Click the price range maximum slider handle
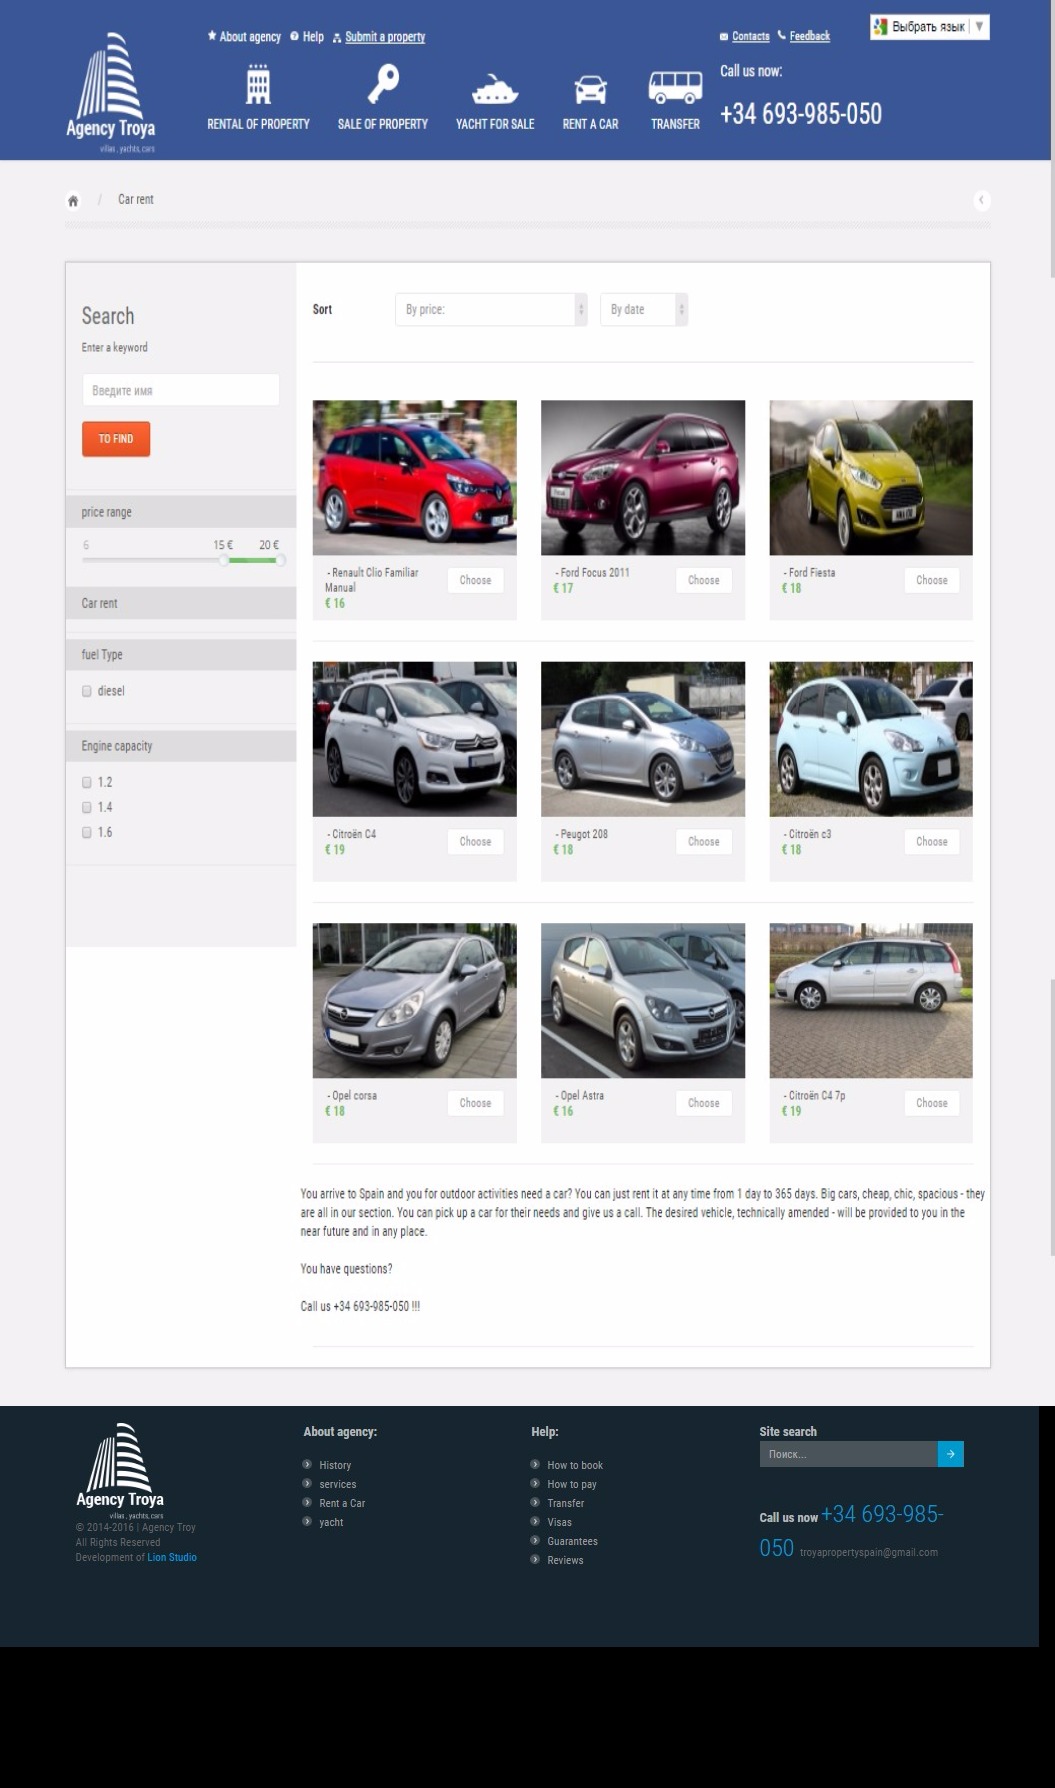The height and width of the screenshot is (1788, 1055). [281, 560]
